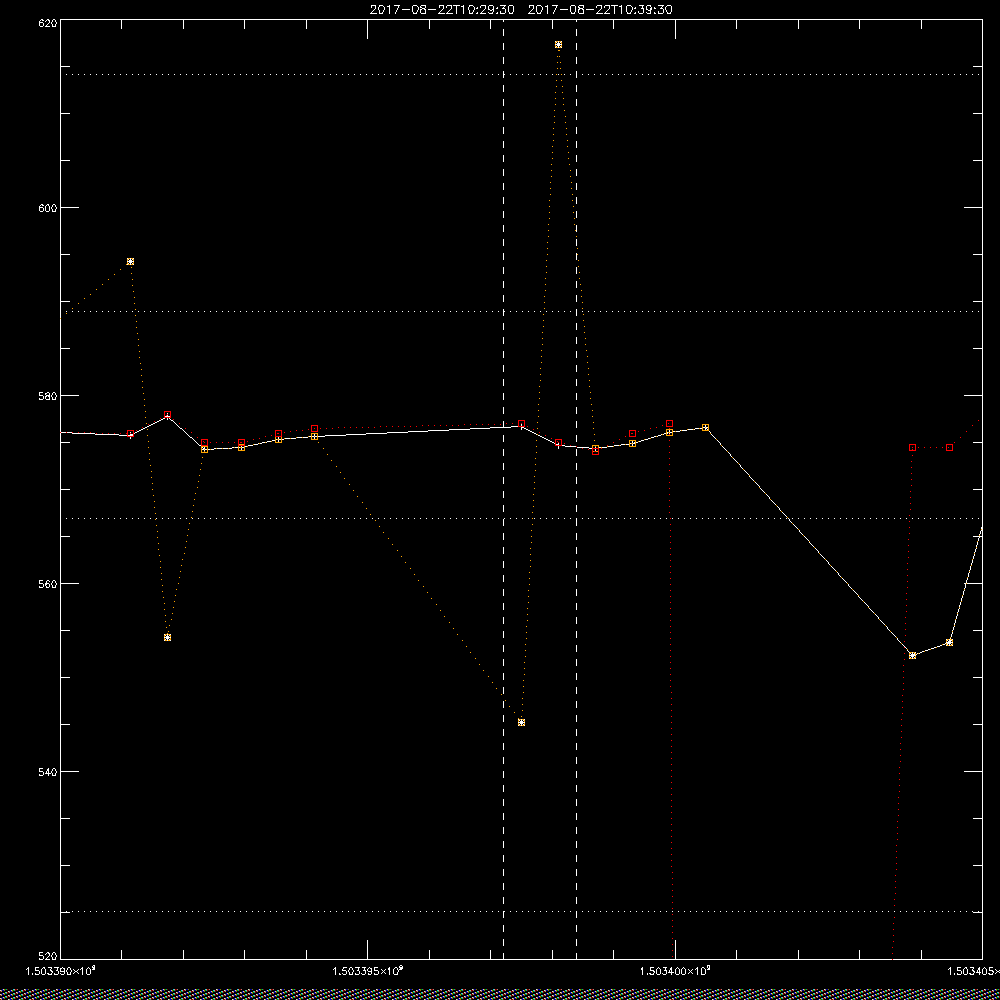Click the 1.503400×10⁹ x-axis label

675,971
